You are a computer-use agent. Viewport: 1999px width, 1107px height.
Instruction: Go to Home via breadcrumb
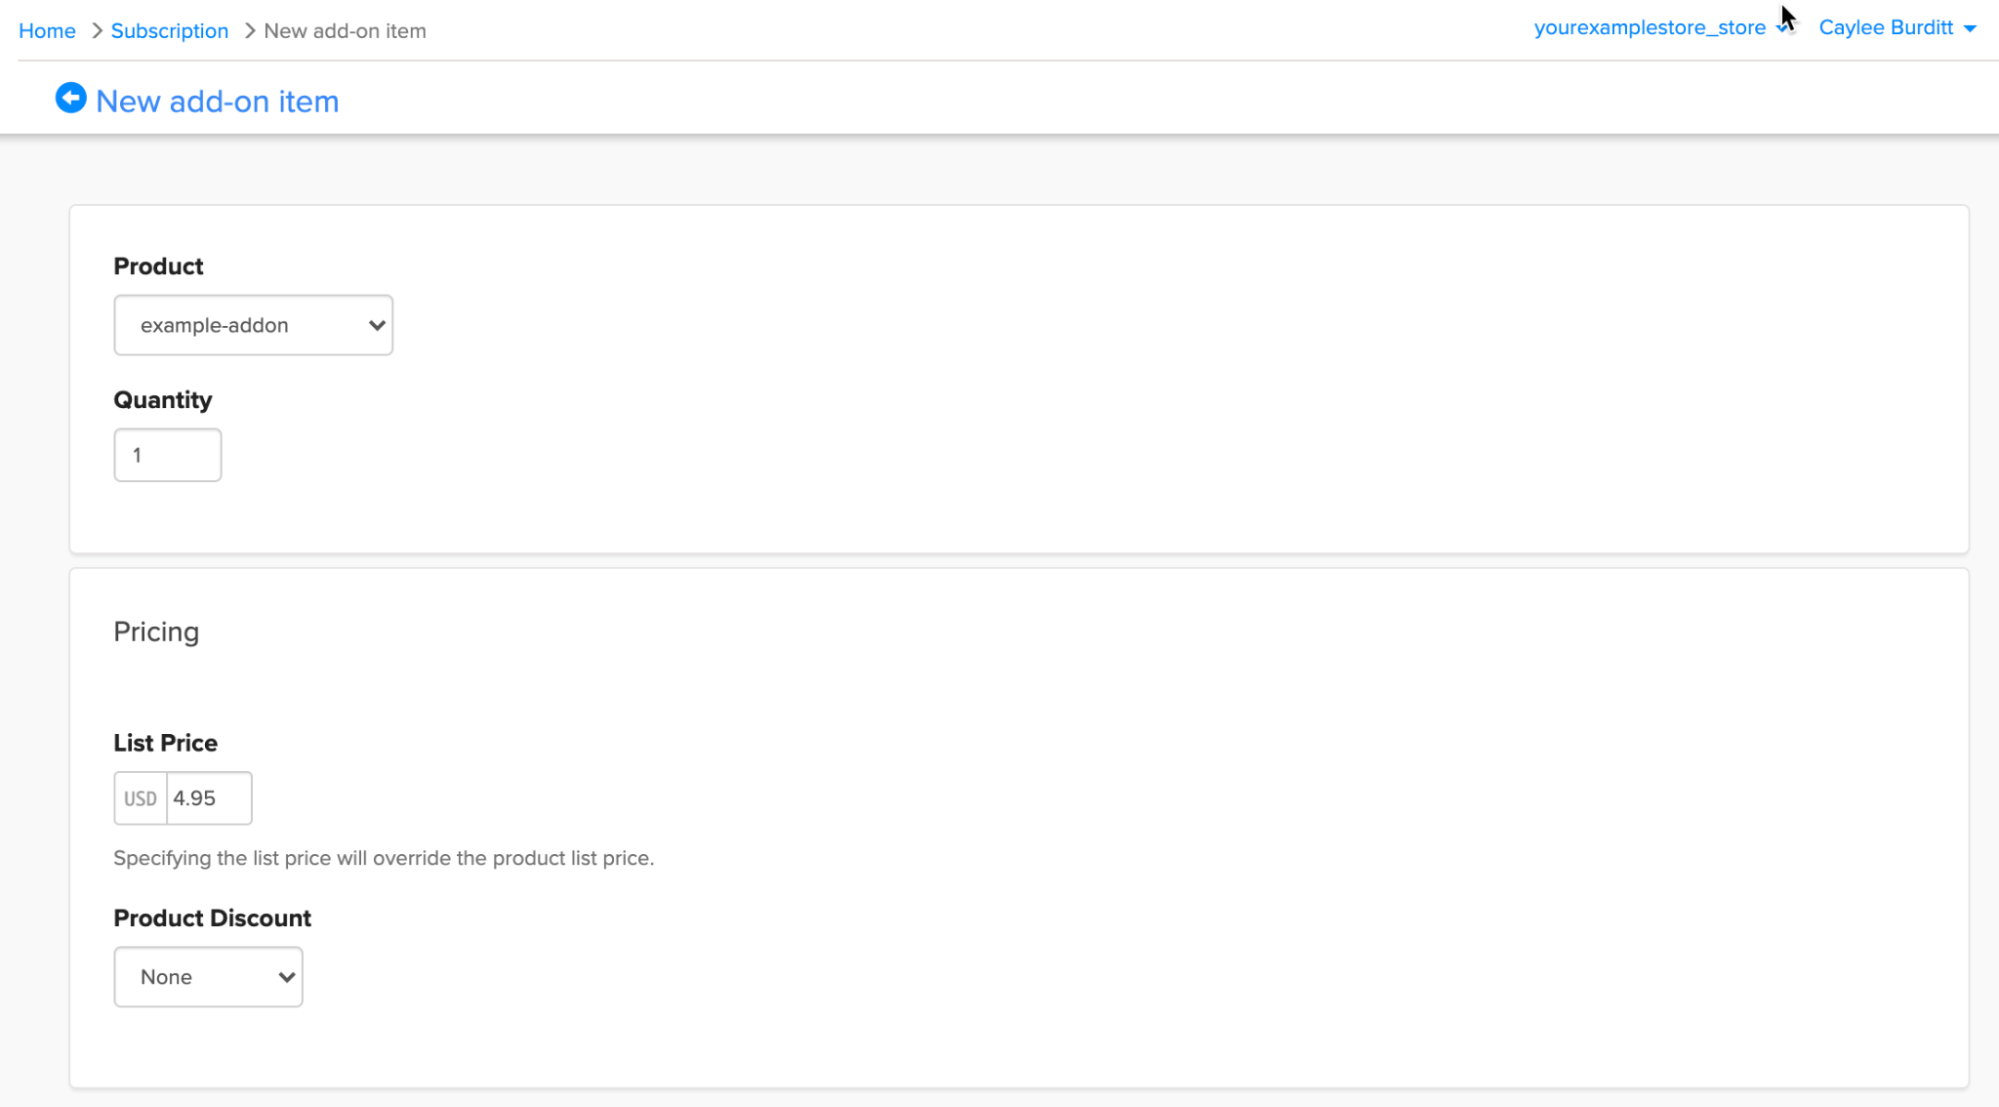(x=47, y=31)
